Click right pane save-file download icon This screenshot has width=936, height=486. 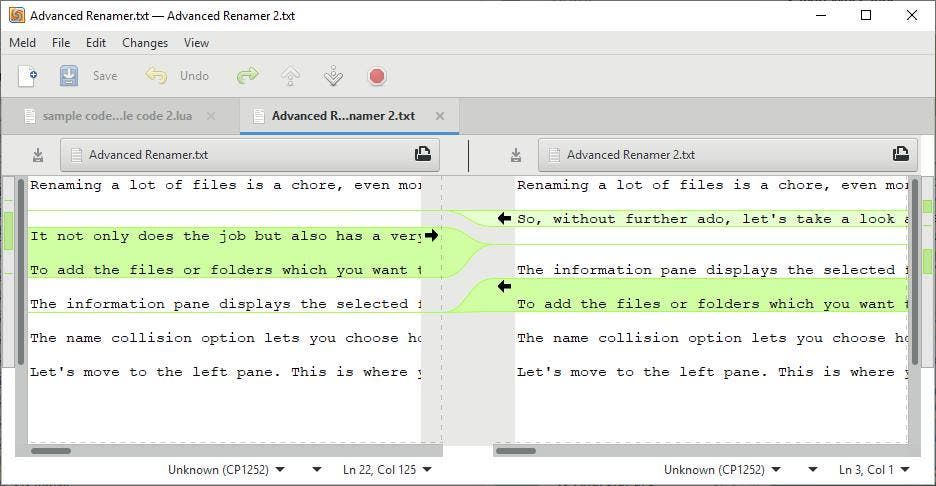pos(516,155)
